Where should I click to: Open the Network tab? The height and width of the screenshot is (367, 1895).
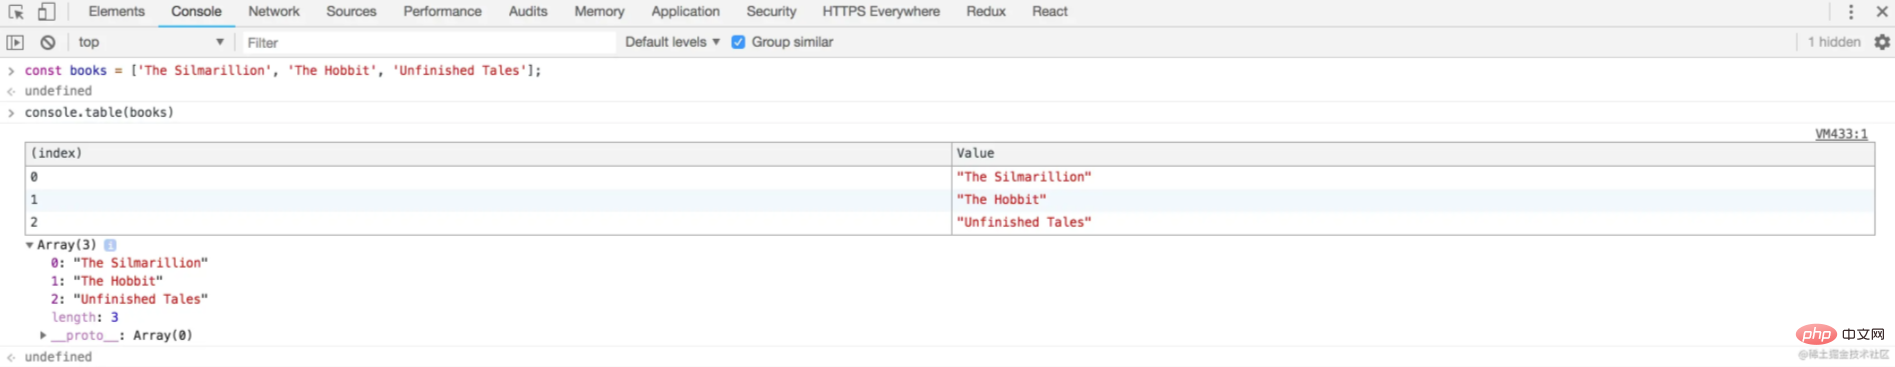(274, 12)
